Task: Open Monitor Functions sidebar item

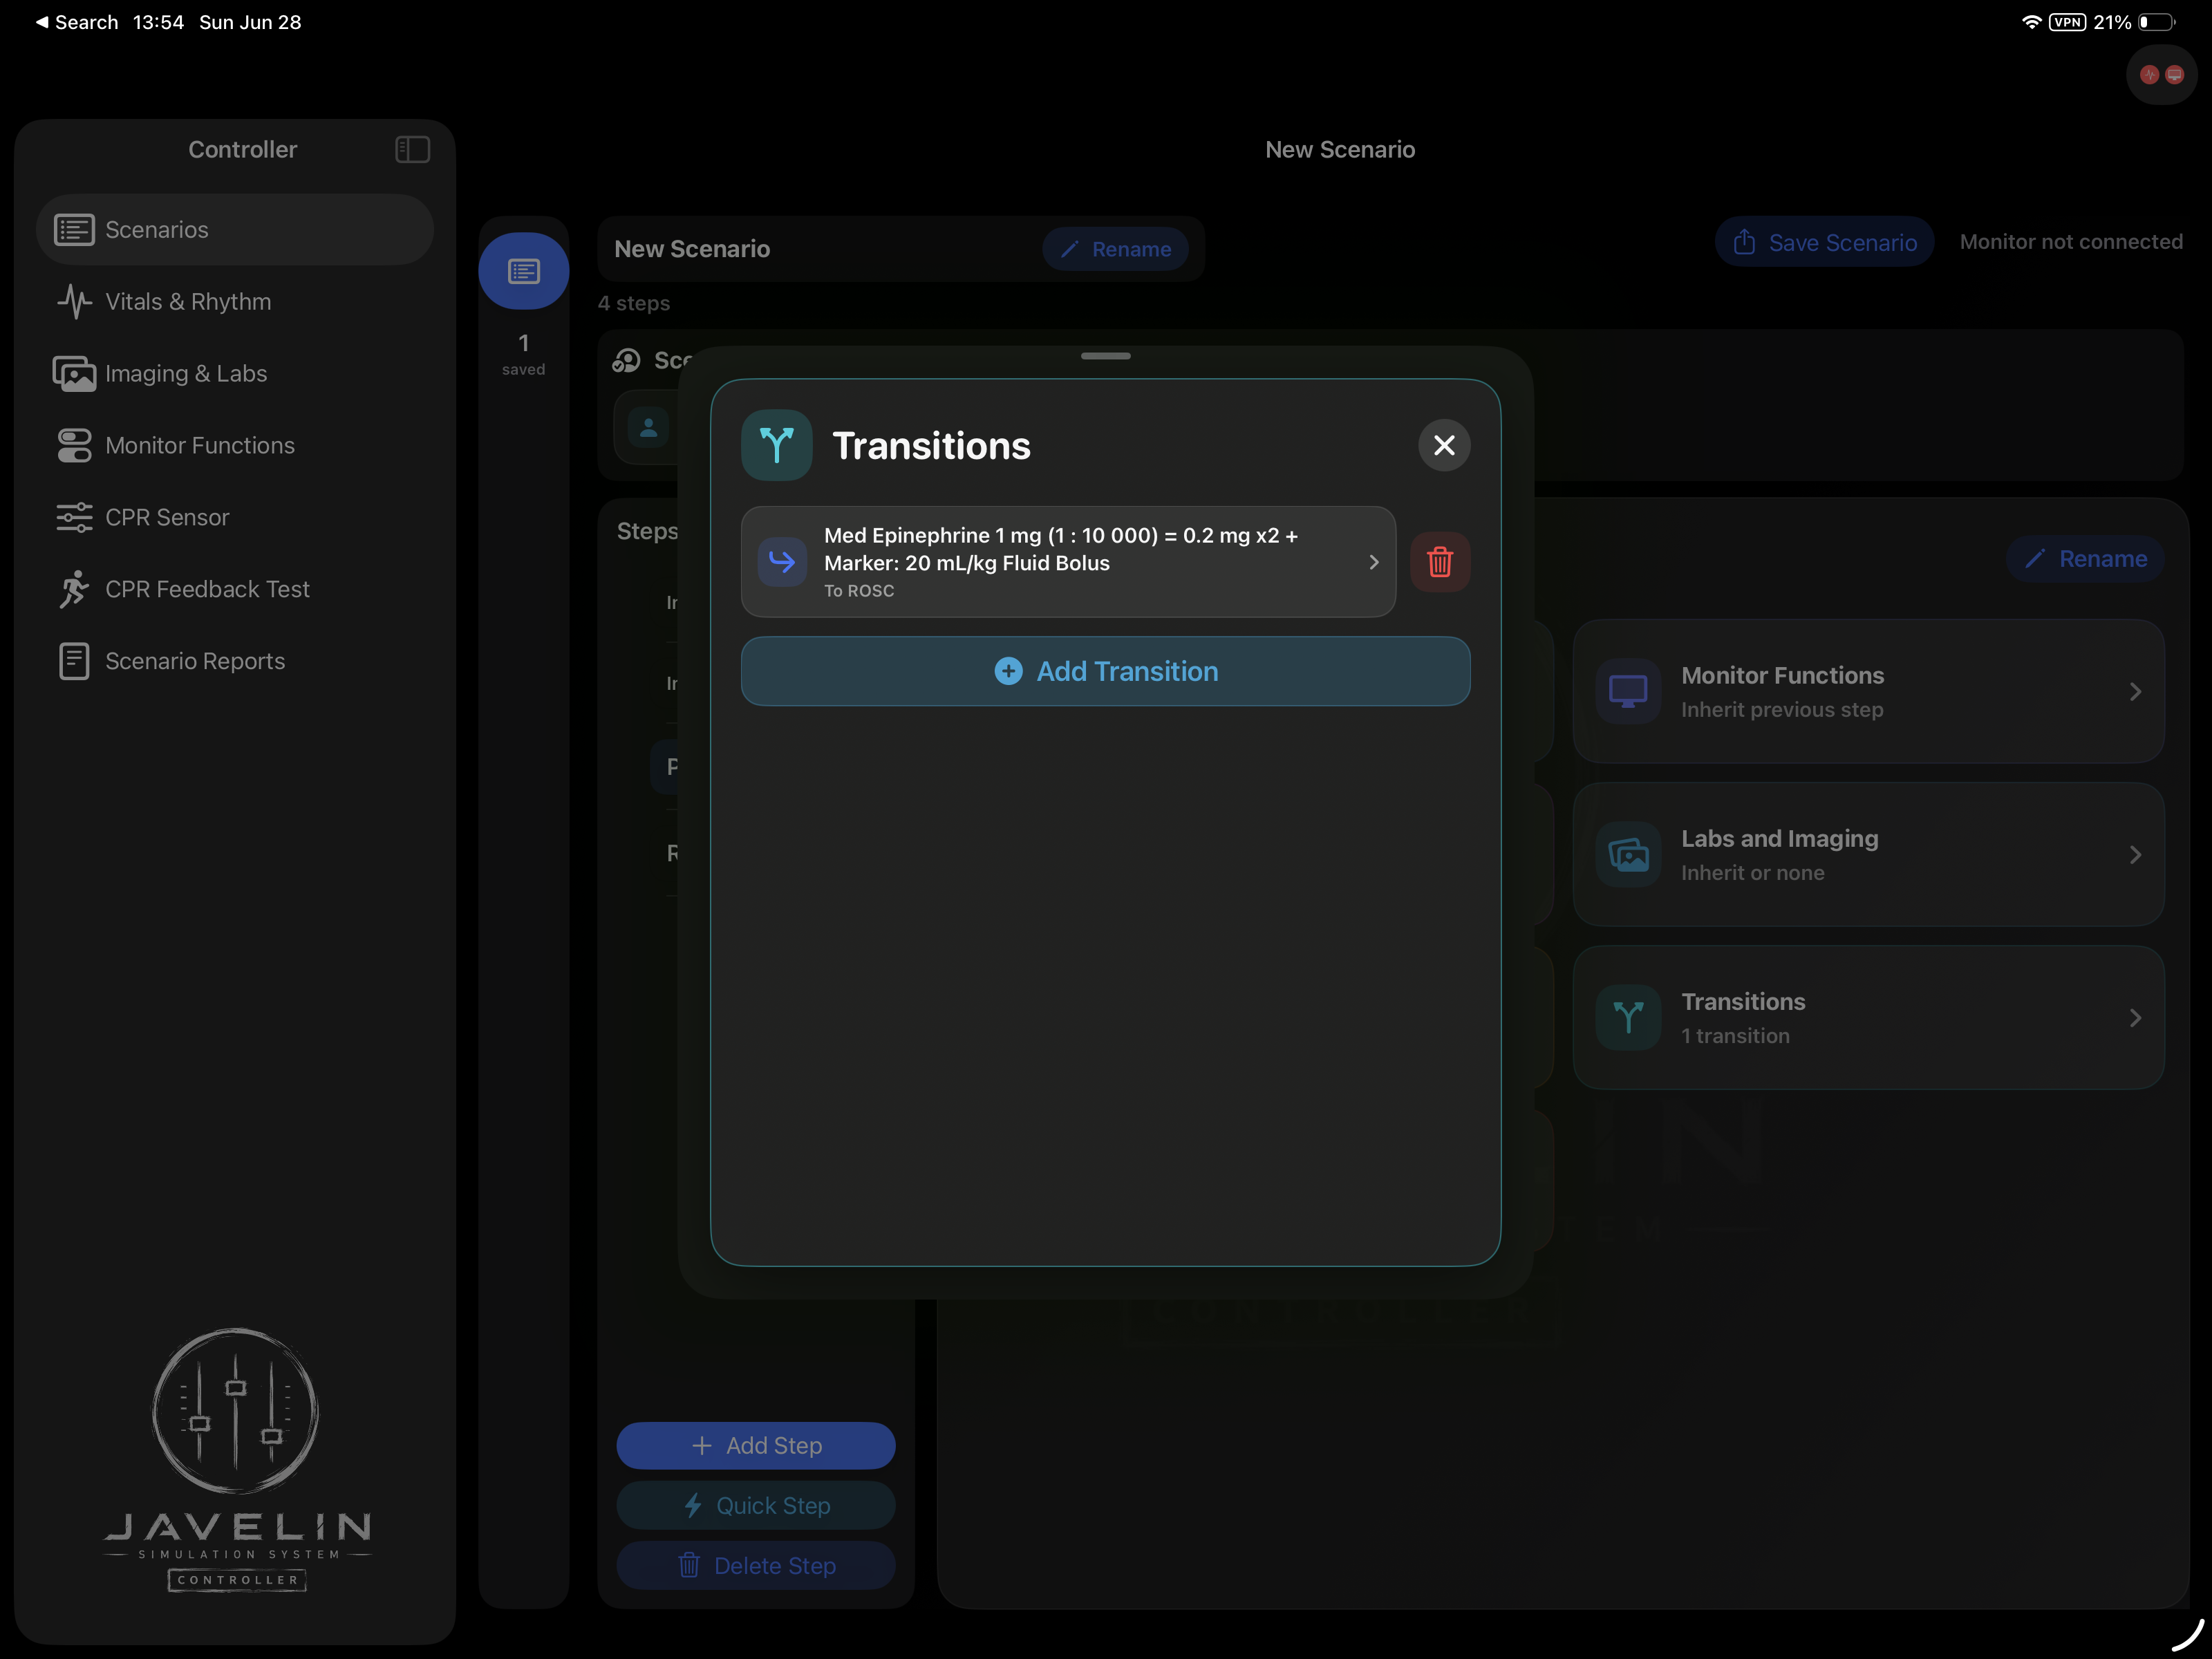Action: coord(235,445)
